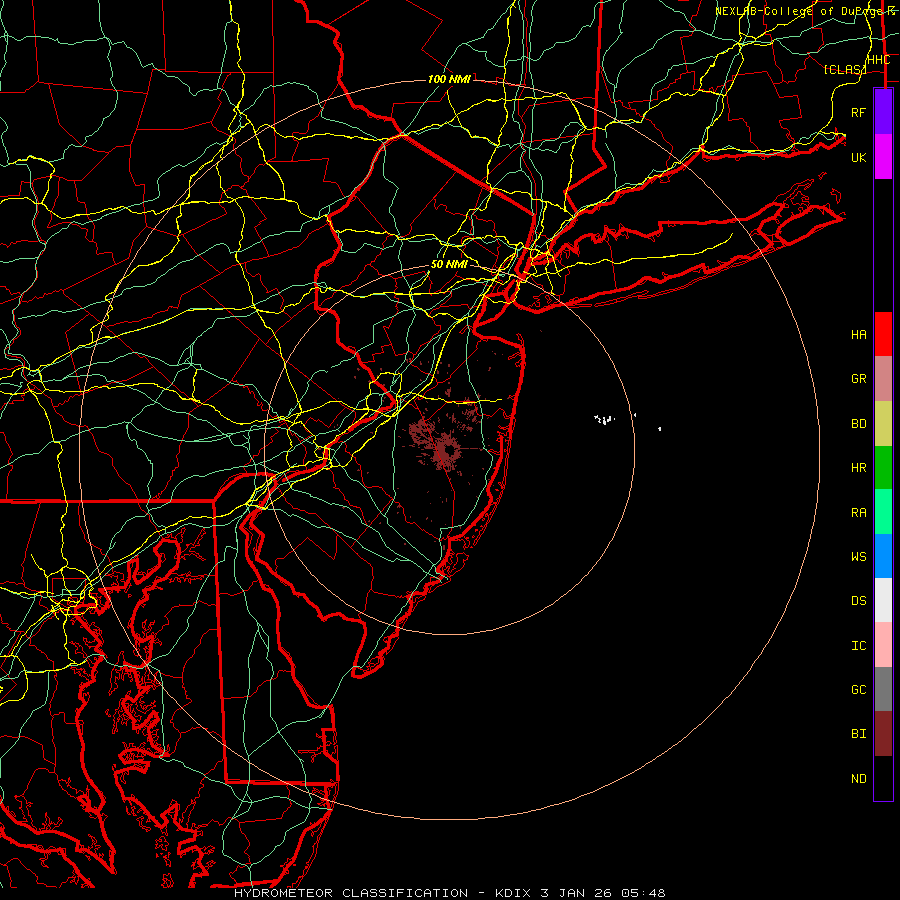Pick the light pink IC legend swatch

coord(883,645)
